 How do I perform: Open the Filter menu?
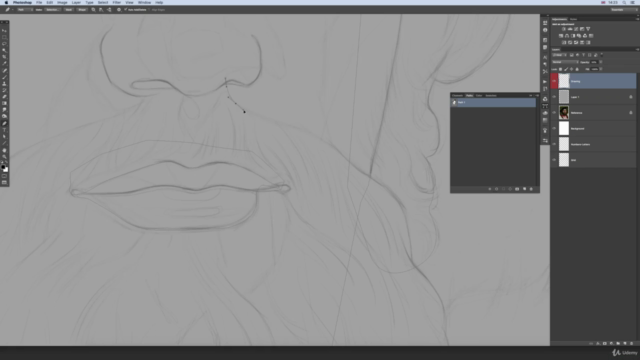(116, 2)
